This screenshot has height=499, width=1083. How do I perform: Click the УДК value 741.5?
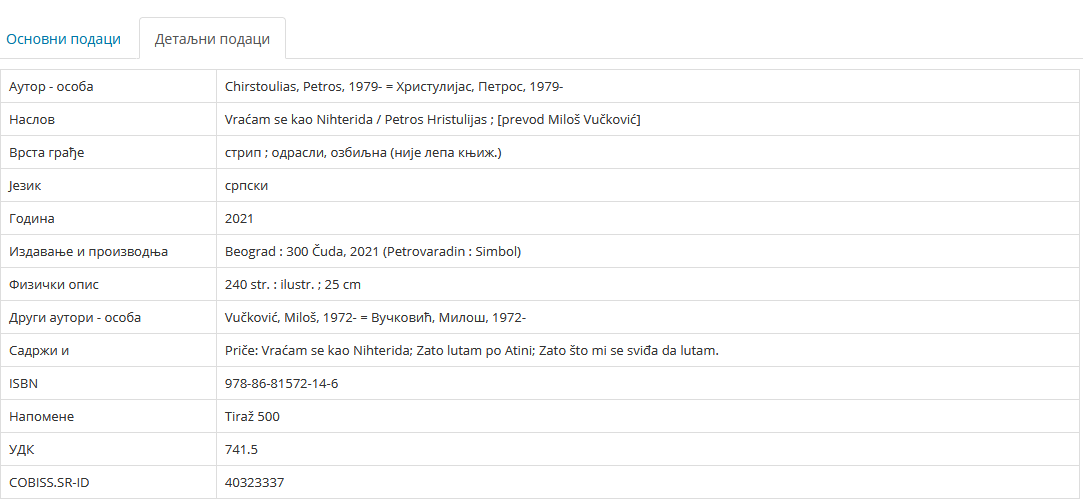[241, 450]
